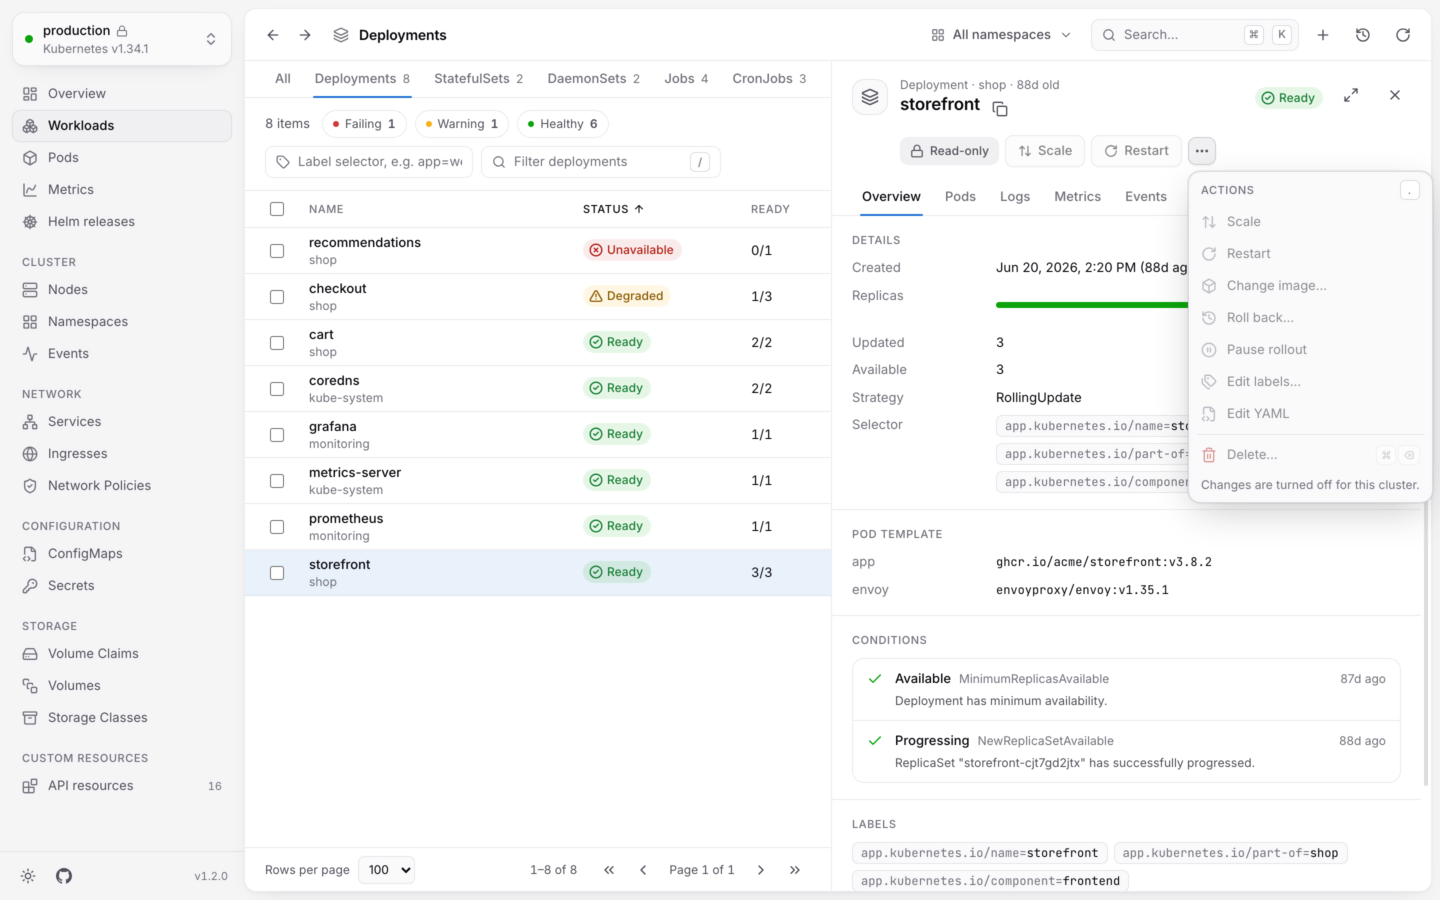Go to next page chevron
This screenshot has height=900, width=1440.
[761, 870]
